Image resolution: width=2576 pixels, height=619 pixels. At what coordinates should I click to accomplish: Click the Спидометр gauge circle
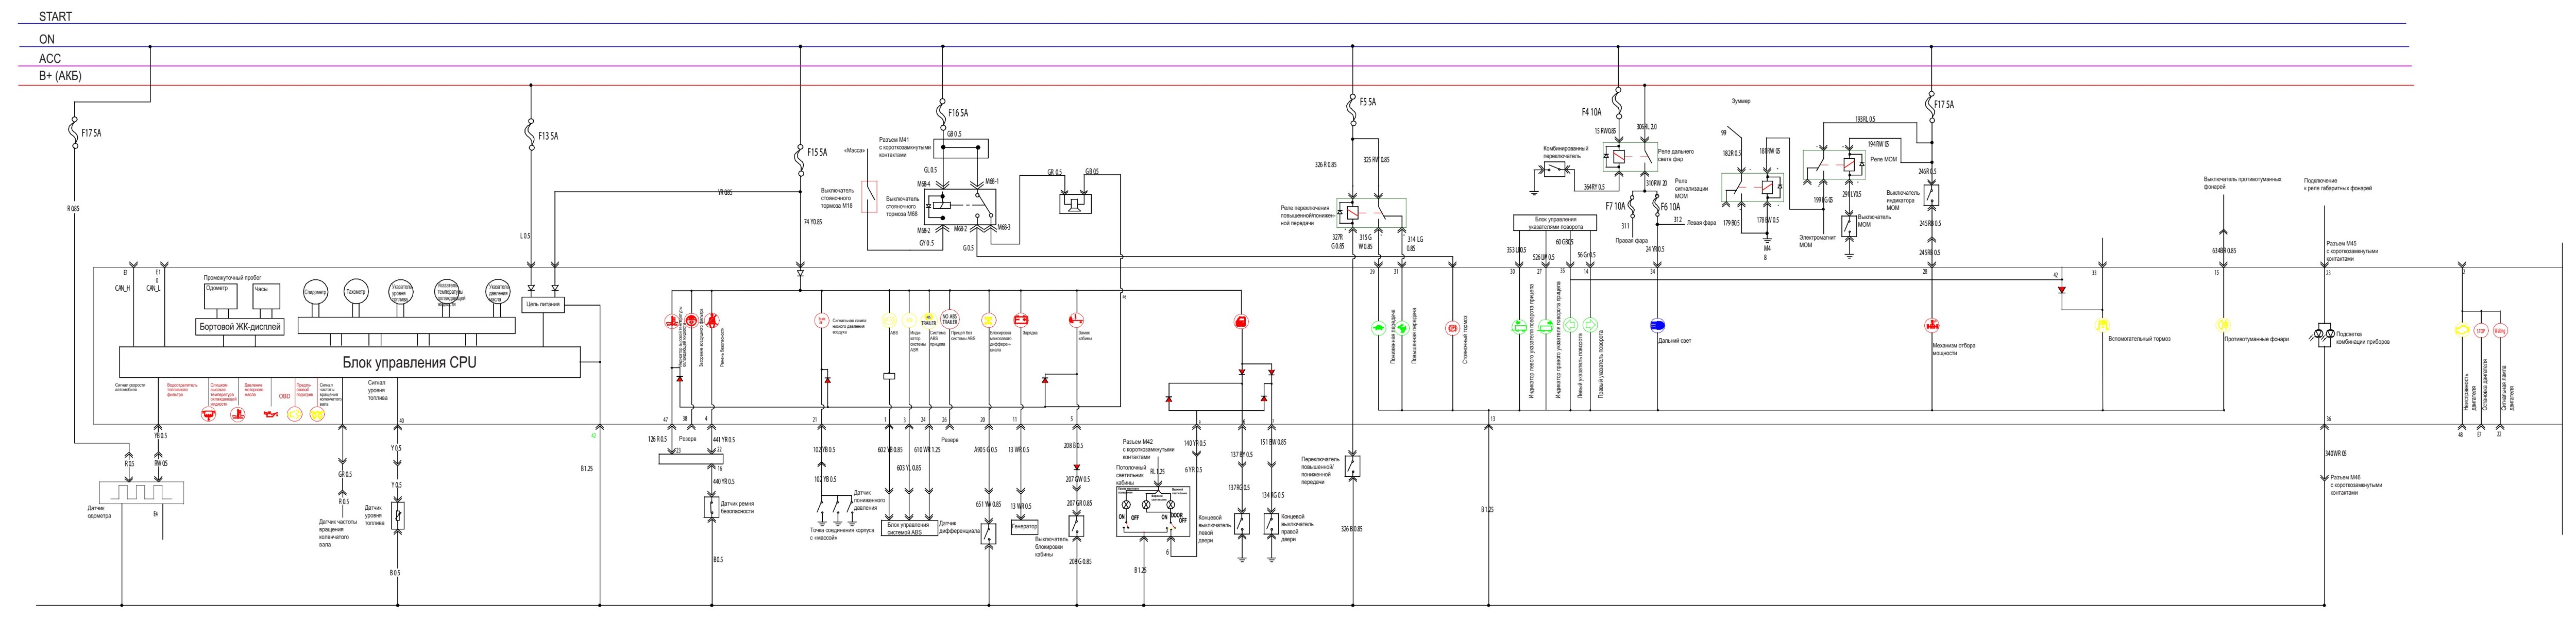coord(315,292)
